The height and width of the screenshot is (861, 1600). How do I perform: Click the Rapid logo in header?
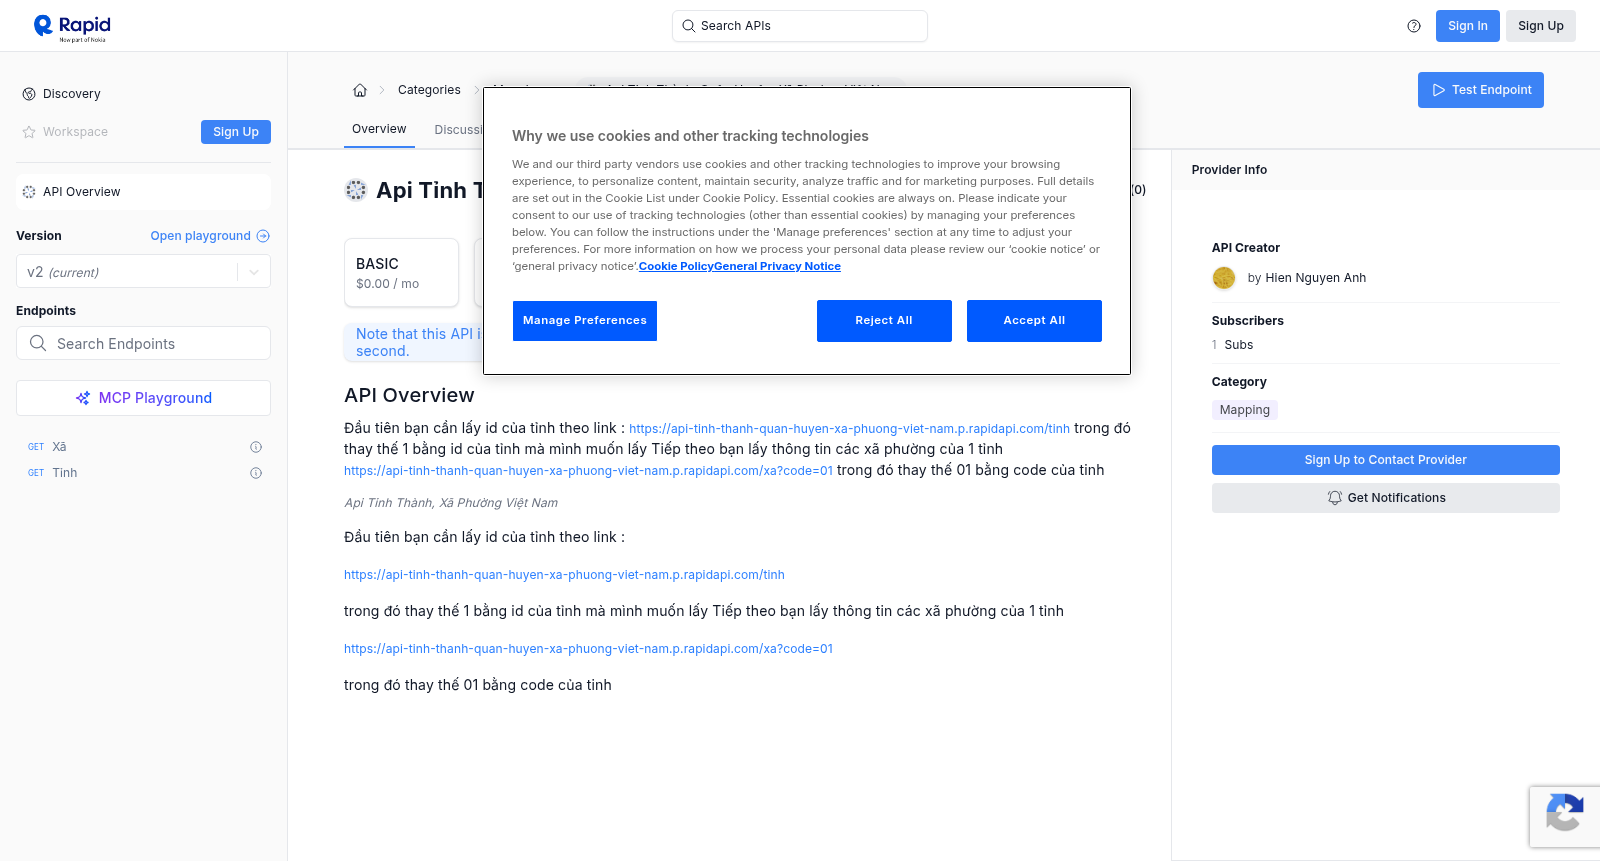coord(72,27)
